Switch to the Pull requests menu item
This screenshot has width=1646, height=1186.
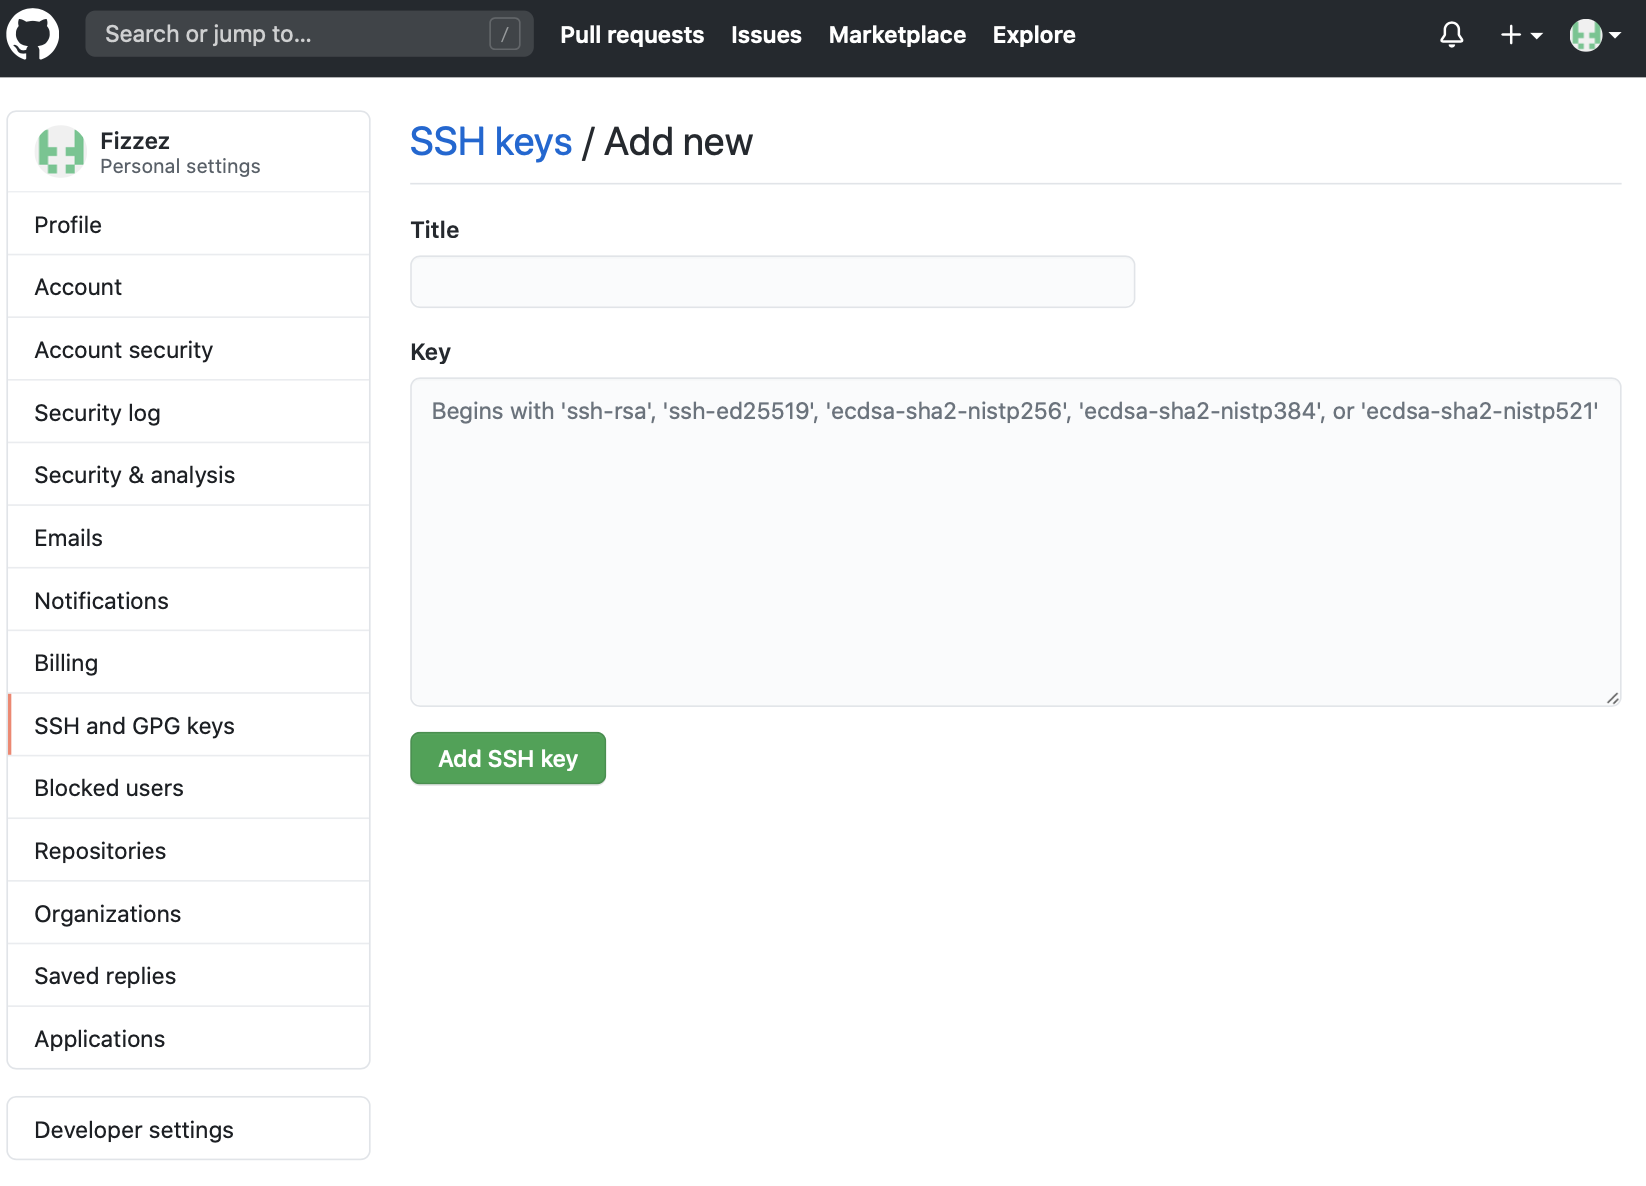(x=632, y=34)
